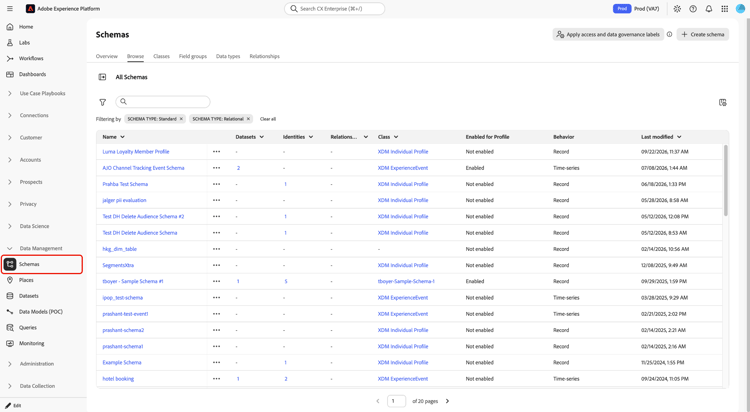Open more actions for hkg_dim_table row

point(217,249)
